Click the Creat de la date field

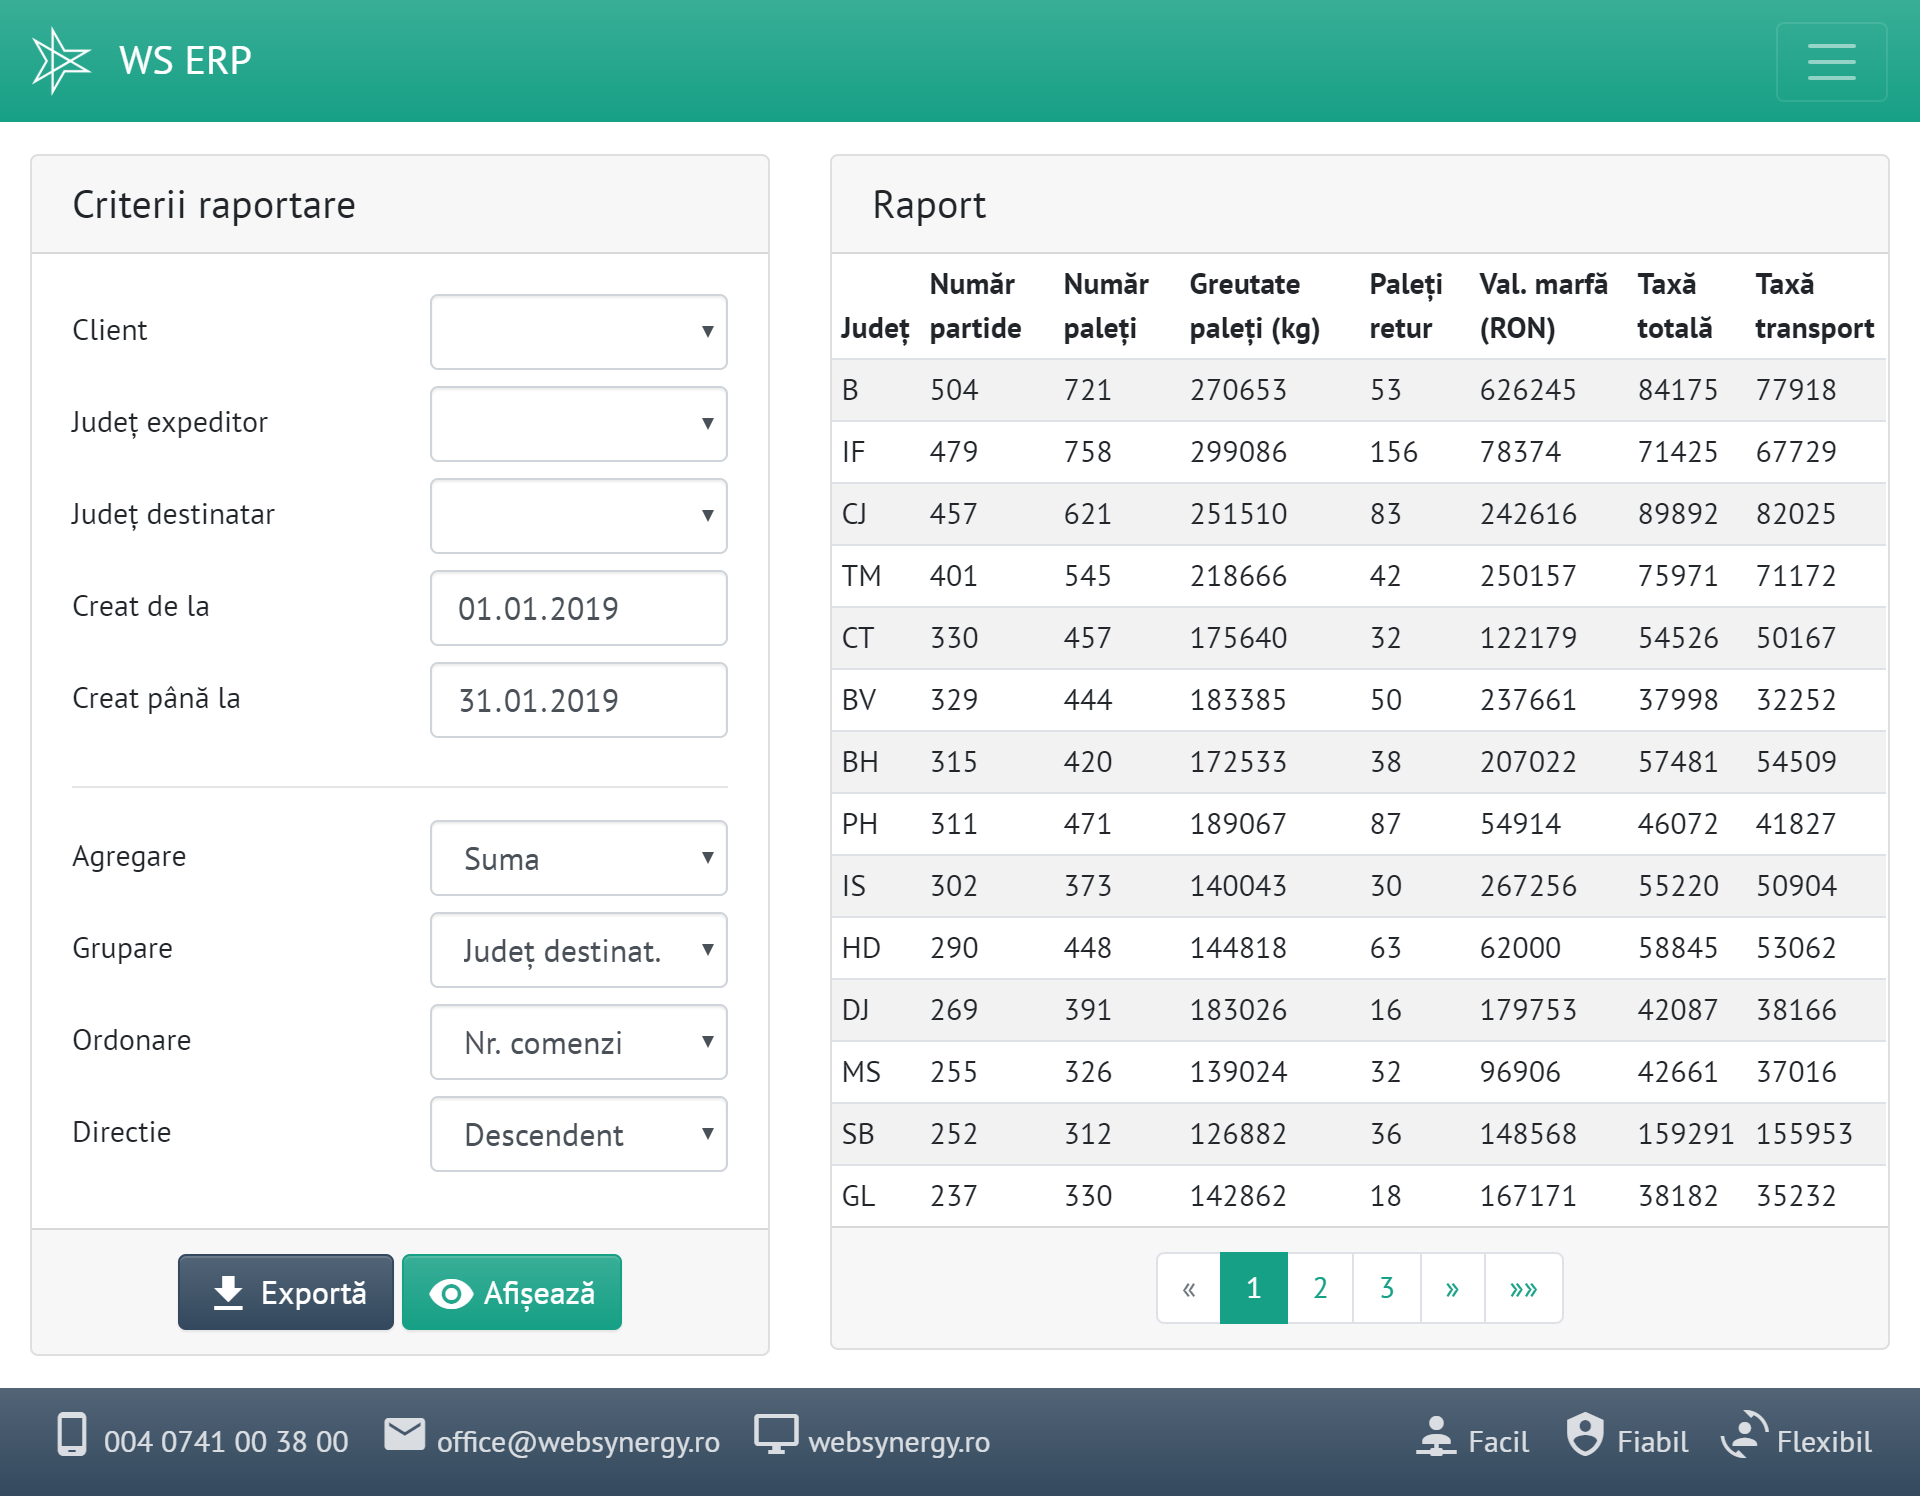click(x=578, y=608)
